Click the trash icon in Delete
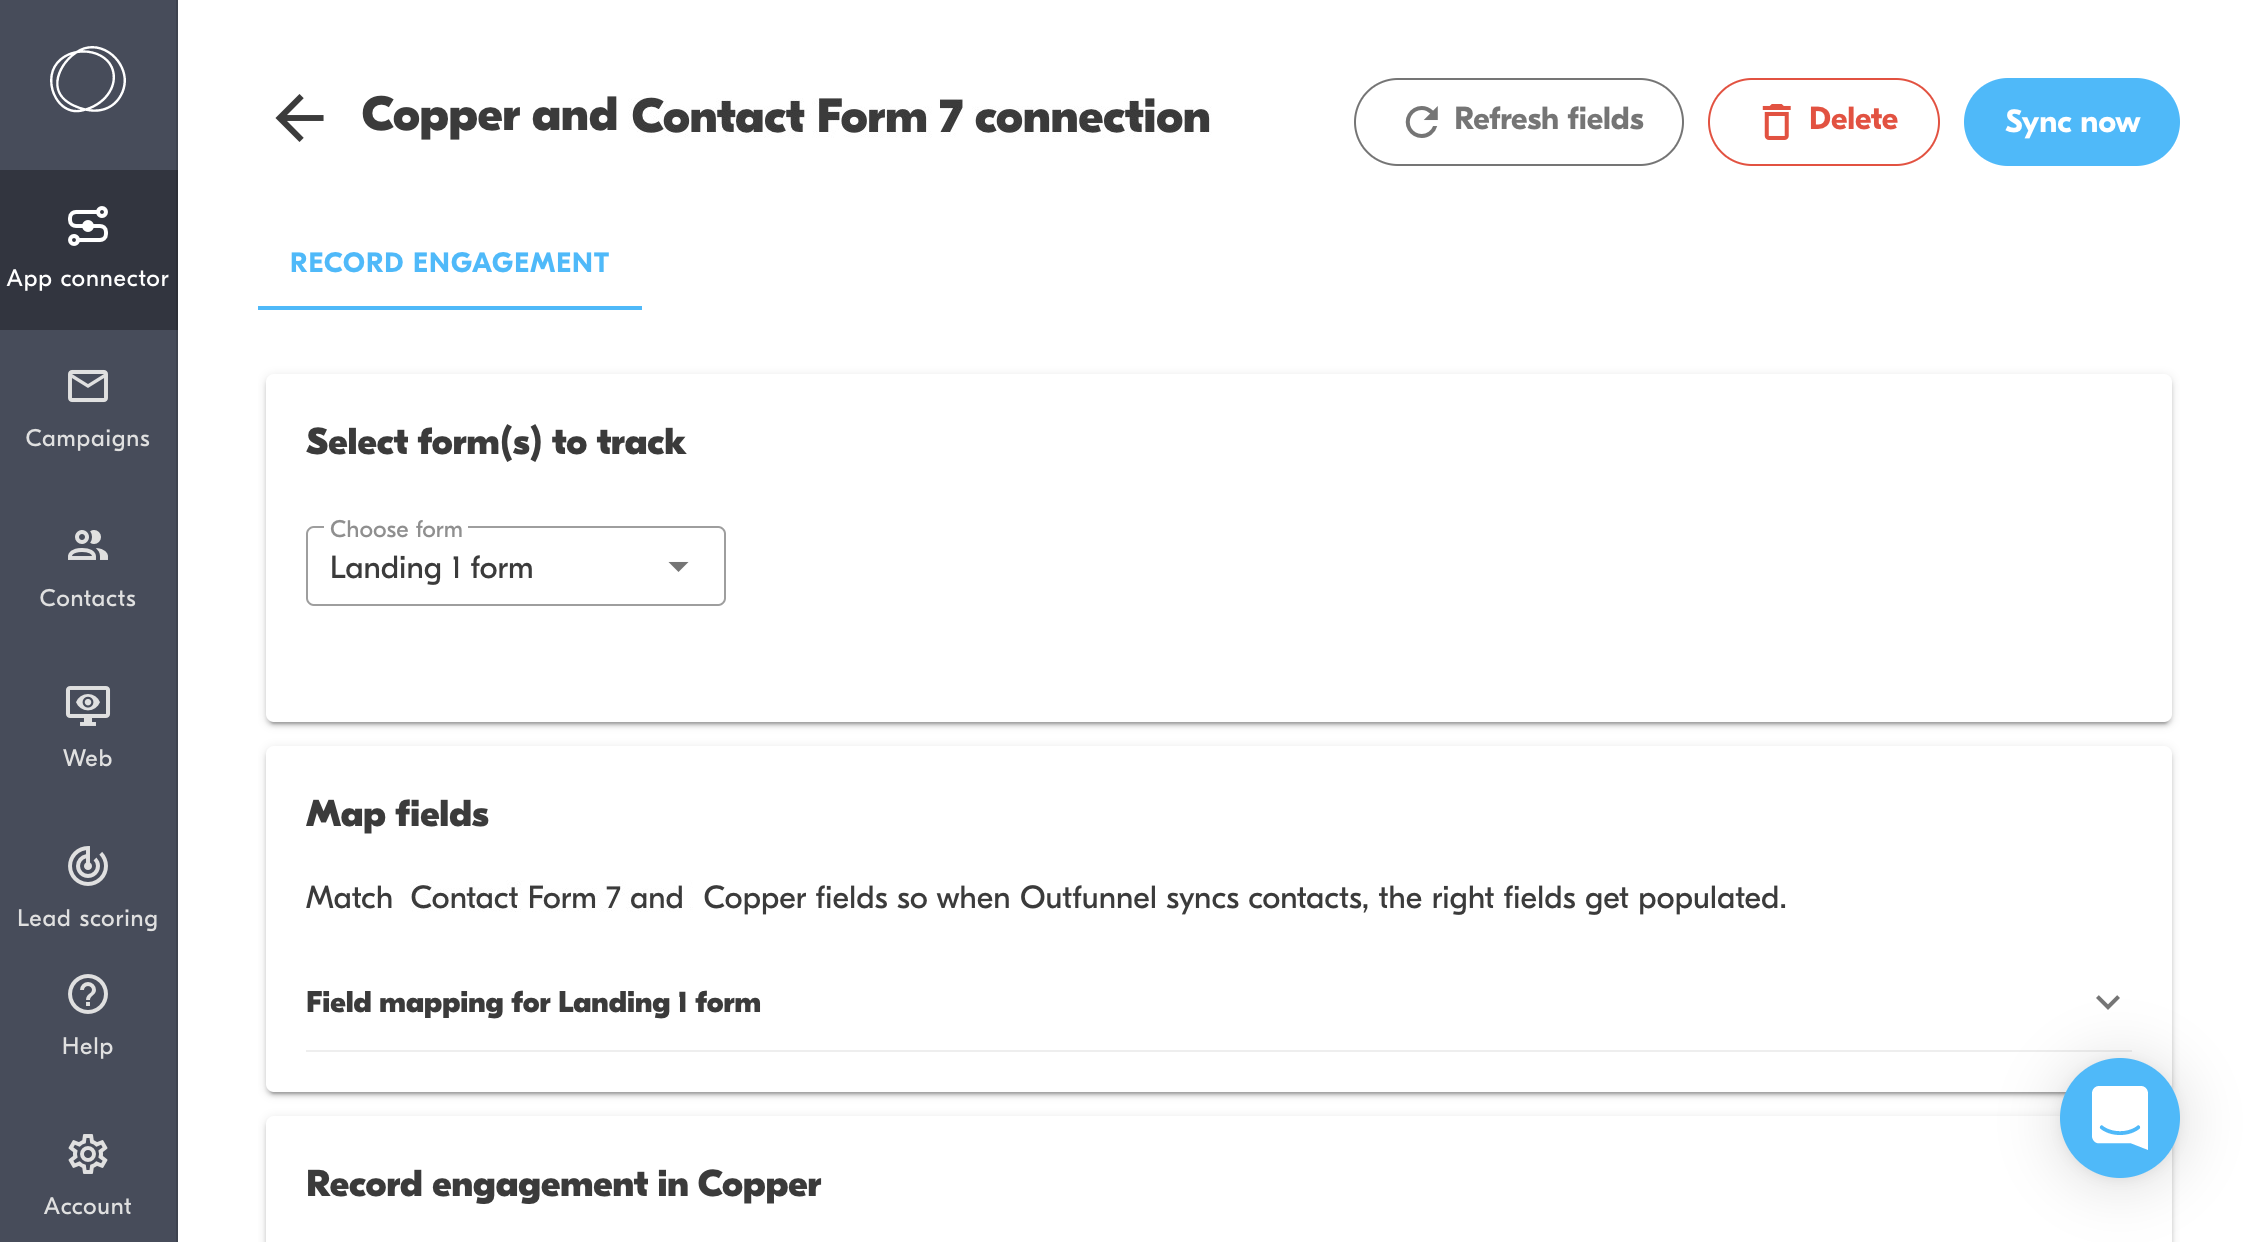The height and width of the screenshot is (1242, 2256). pos(1776,122)
